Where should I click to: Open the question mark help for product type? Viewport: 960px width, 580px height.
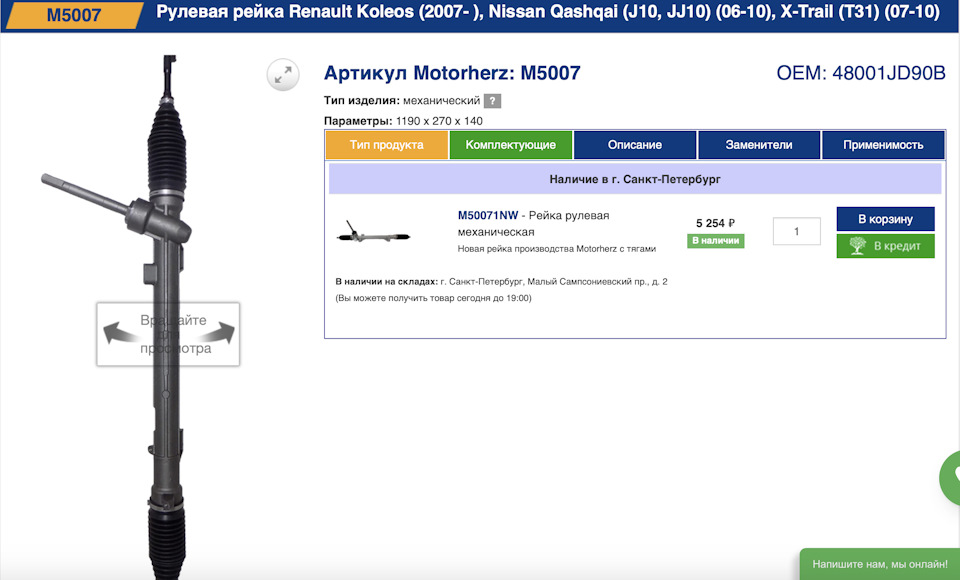pyautogui.click(x=492, y=101)
